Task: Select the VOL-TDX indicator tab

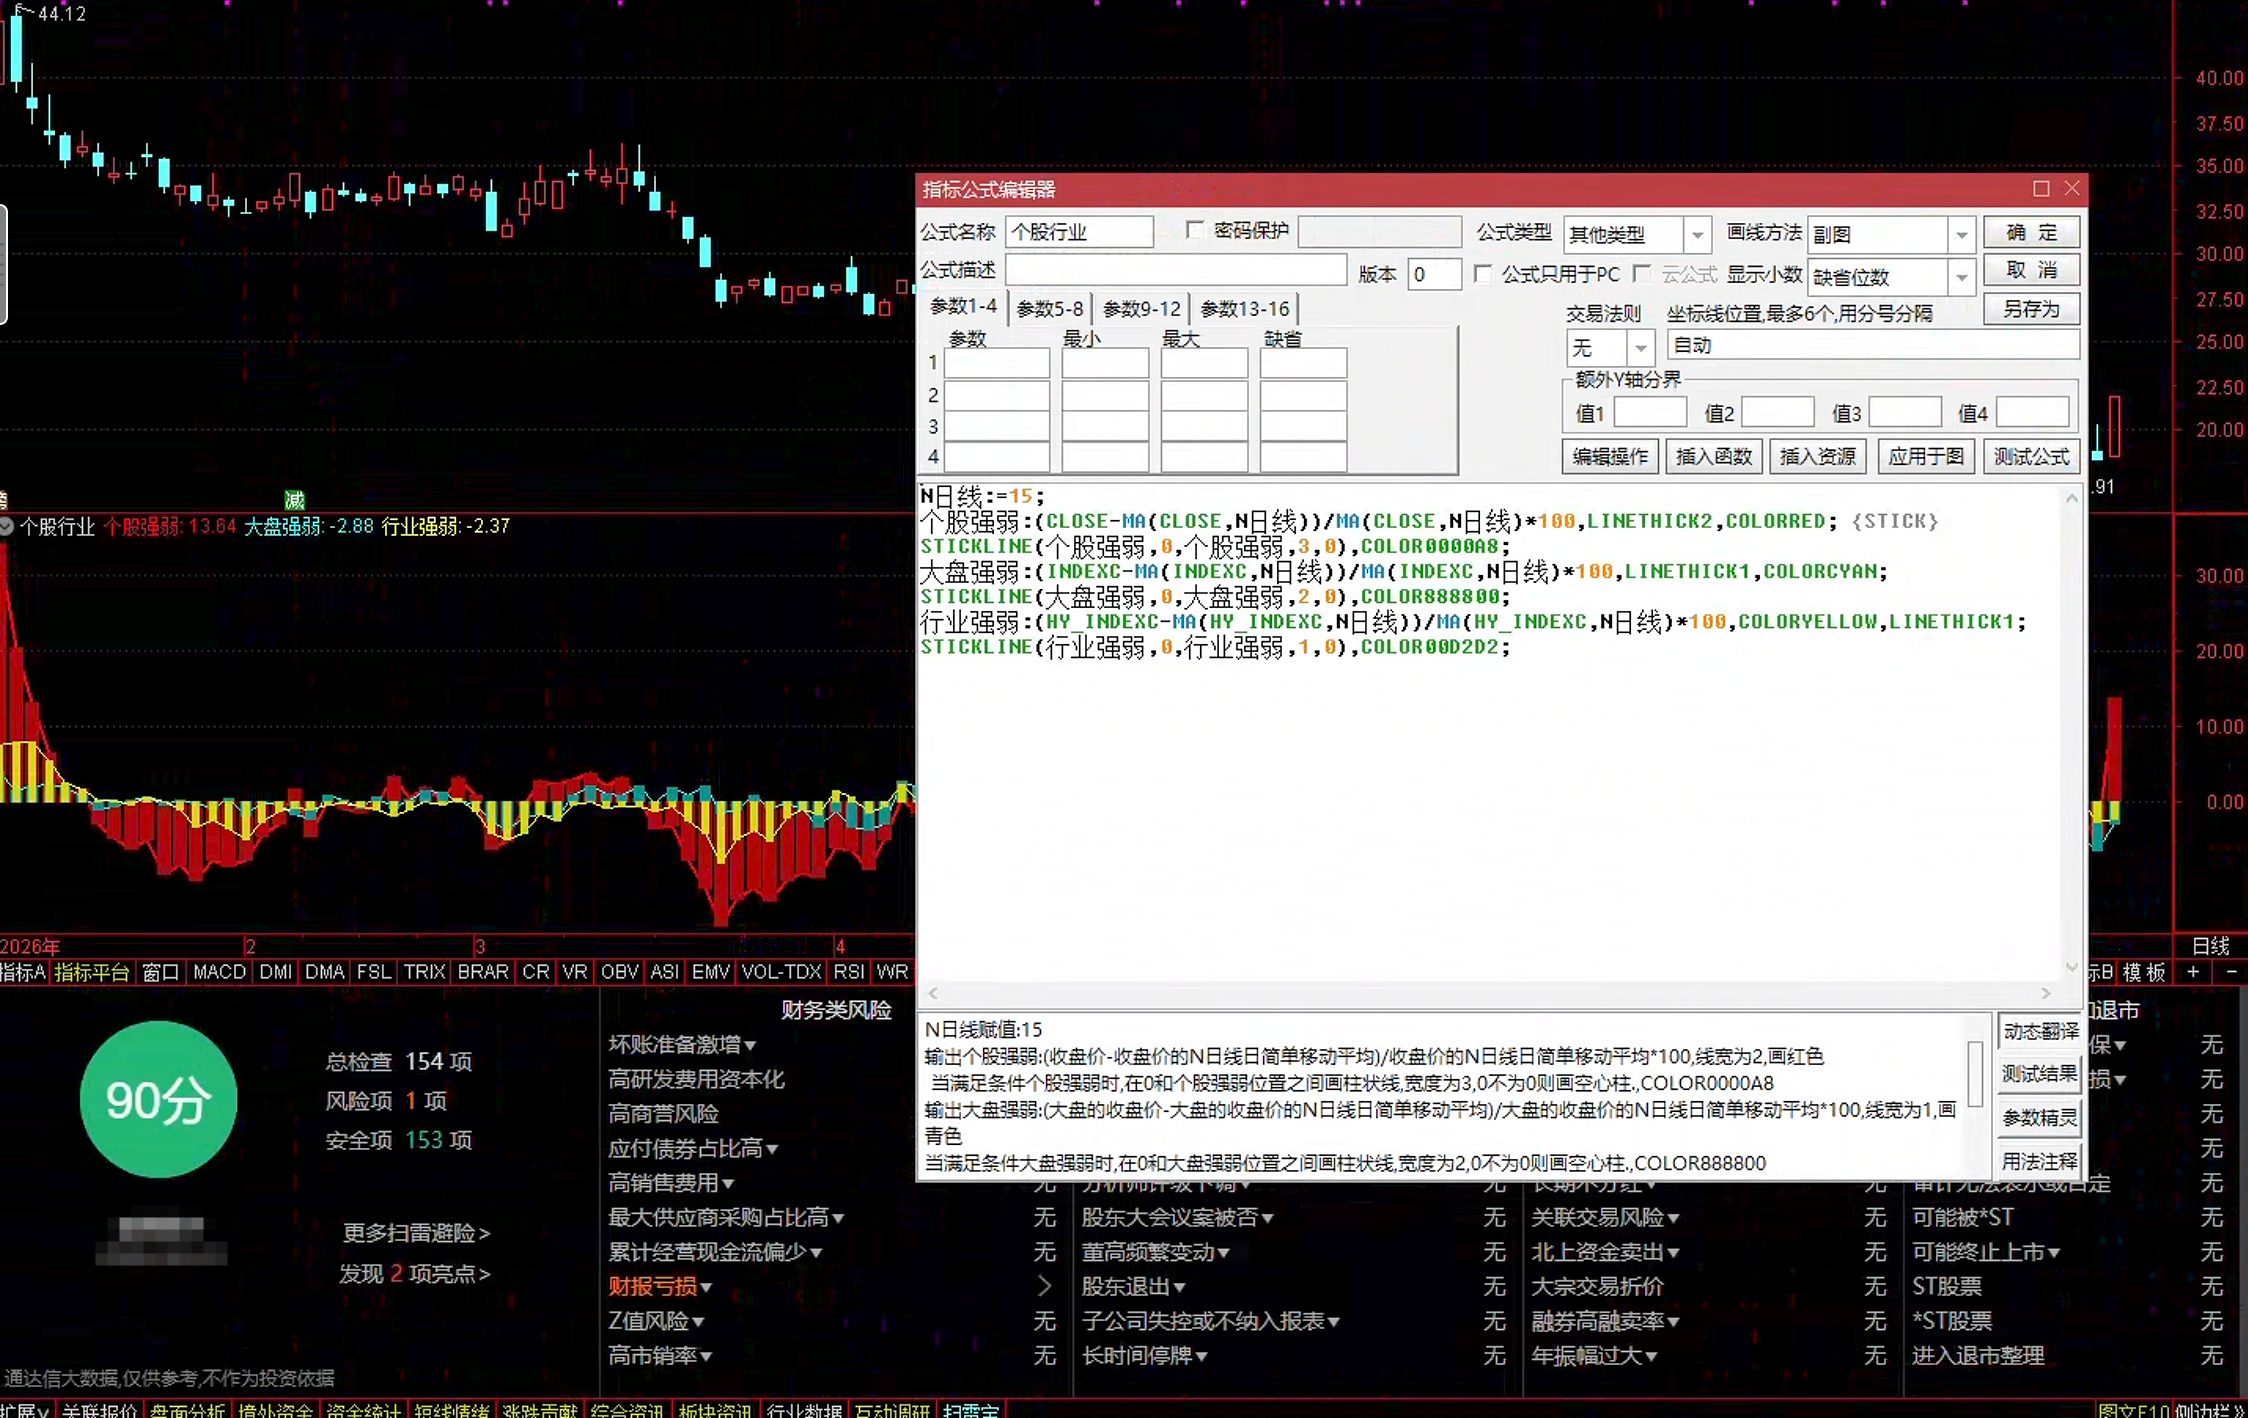Action: pyautogui.click(x=781, y=972)
